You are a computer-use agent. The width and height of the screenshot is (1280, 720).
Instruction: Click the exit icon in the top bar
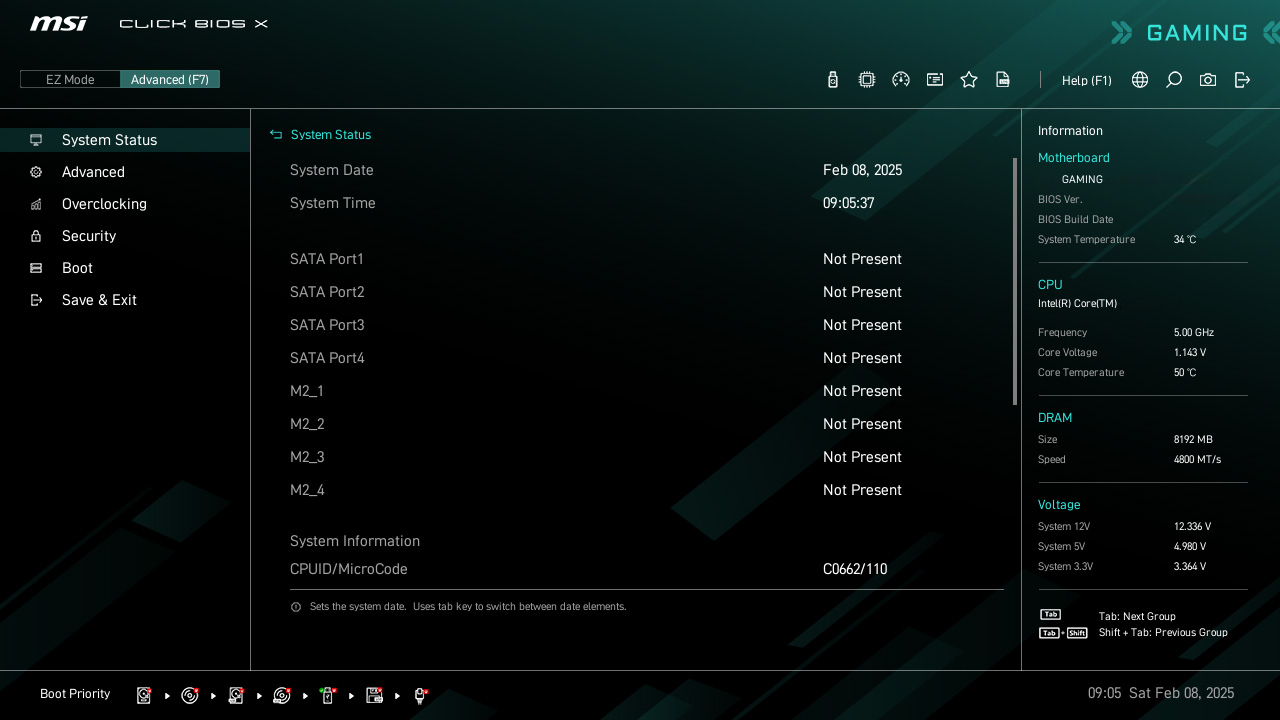tap(1242, 80)
